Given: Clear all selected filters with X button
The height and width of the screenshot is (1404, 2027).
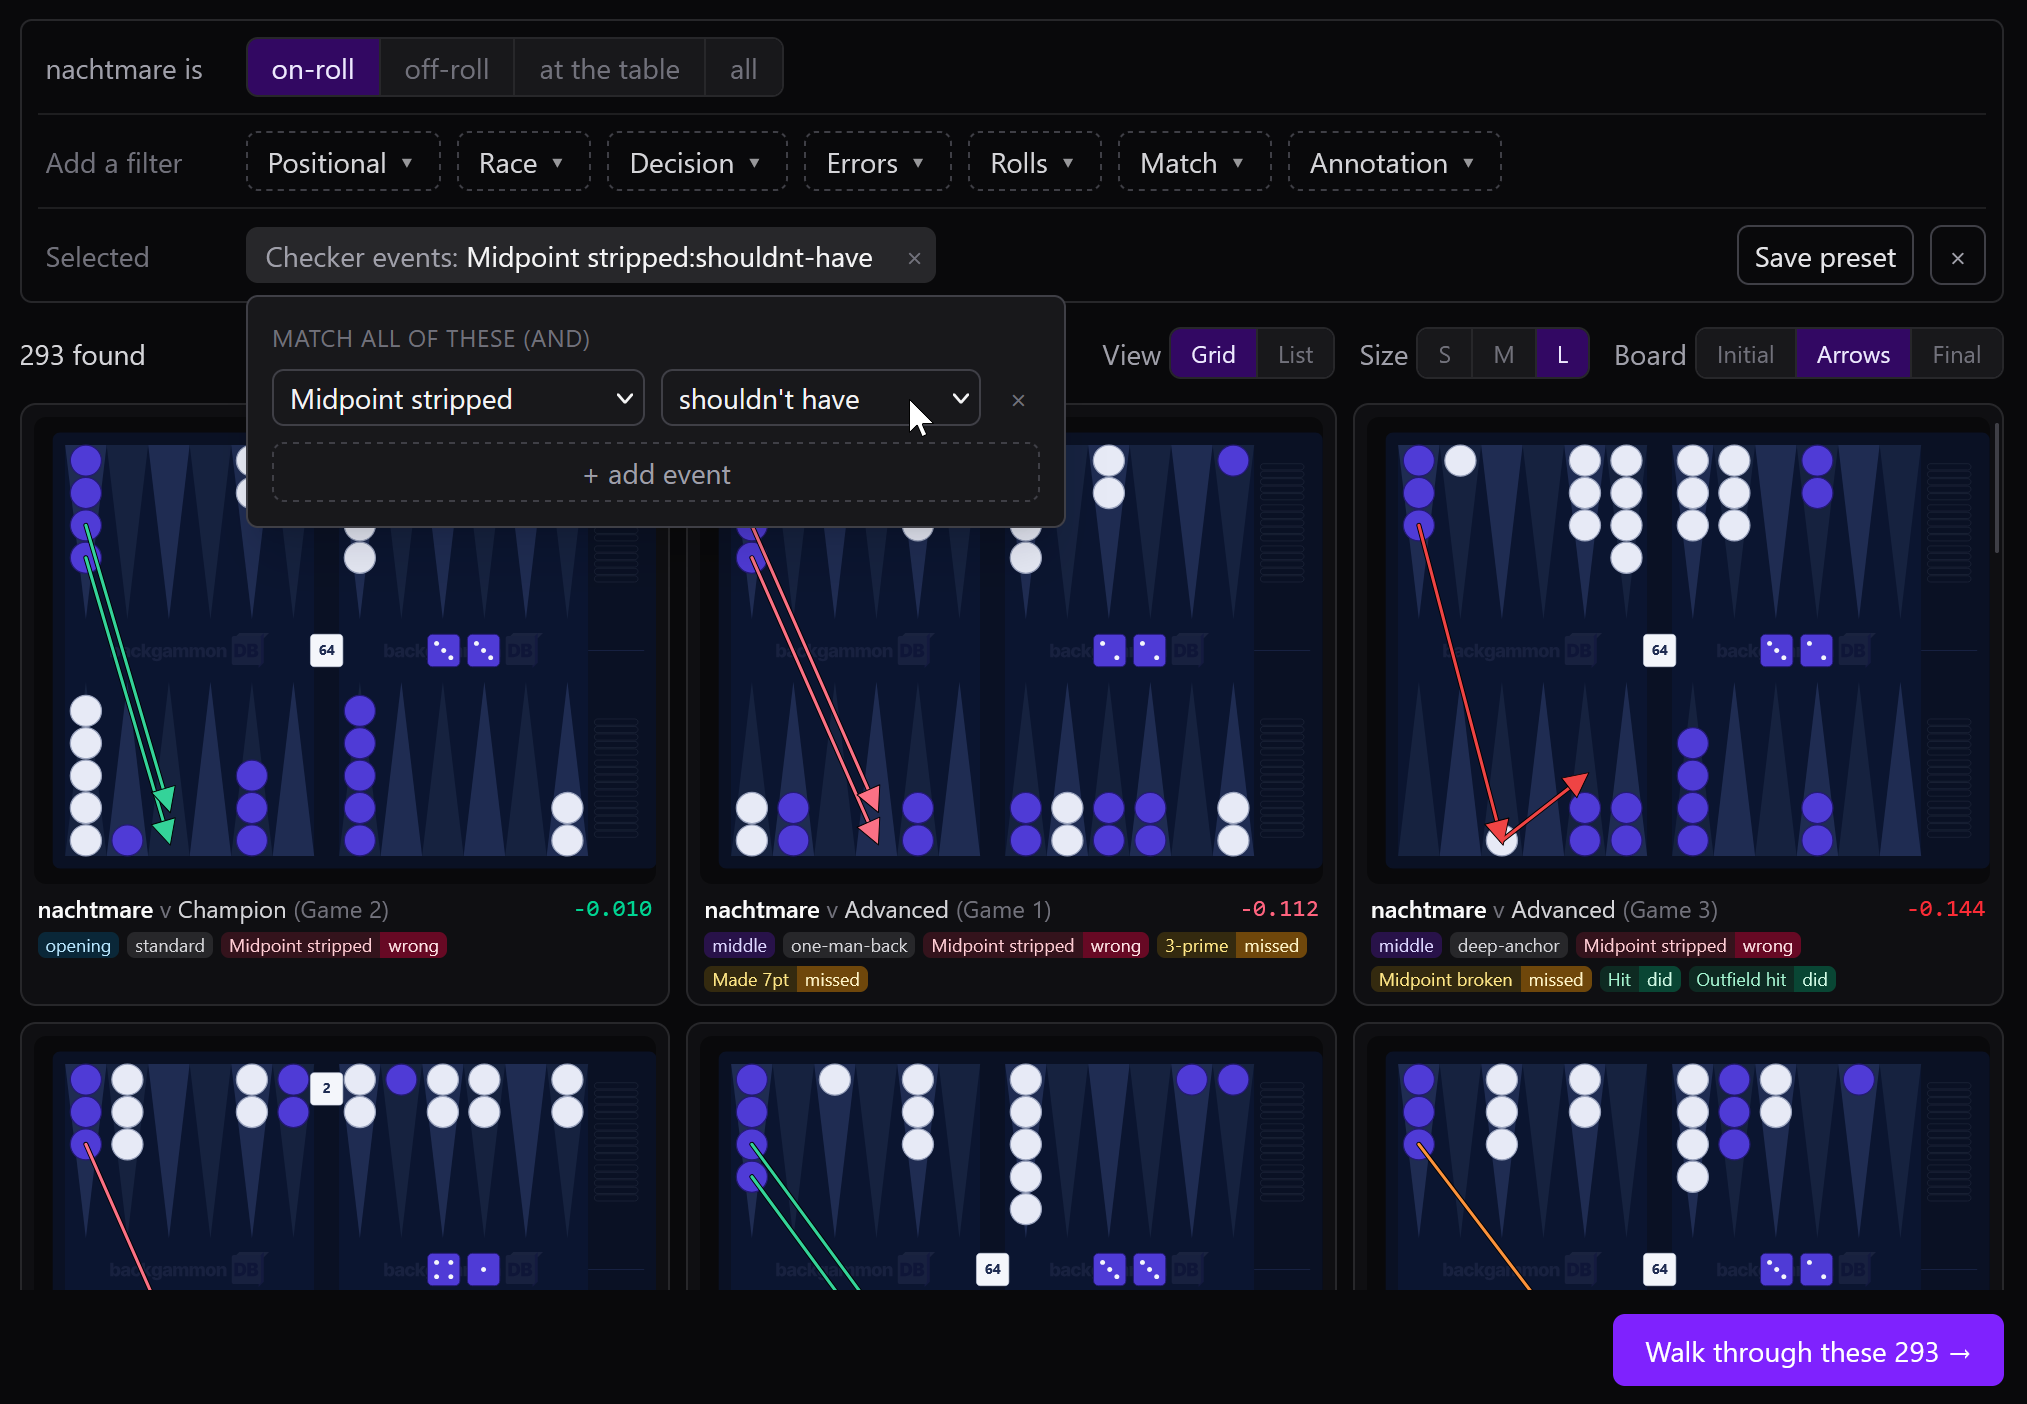Looking at the screenshot, I should 1957,257.
